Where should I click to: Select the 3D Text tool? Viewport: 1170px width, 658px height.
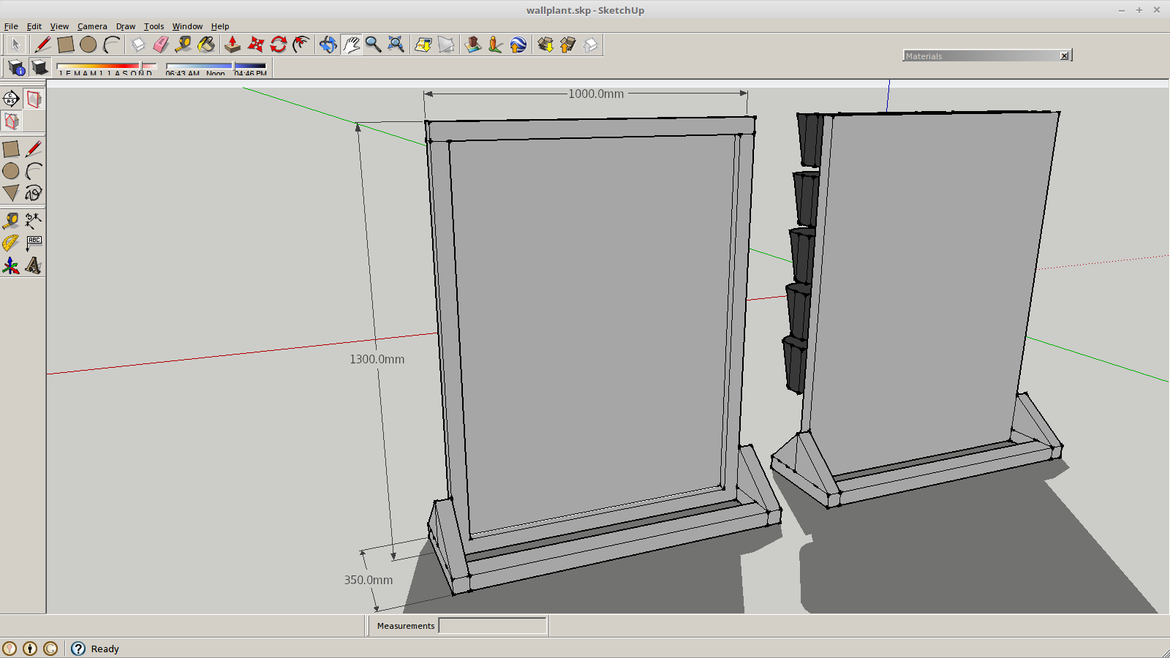click(34, 266)
